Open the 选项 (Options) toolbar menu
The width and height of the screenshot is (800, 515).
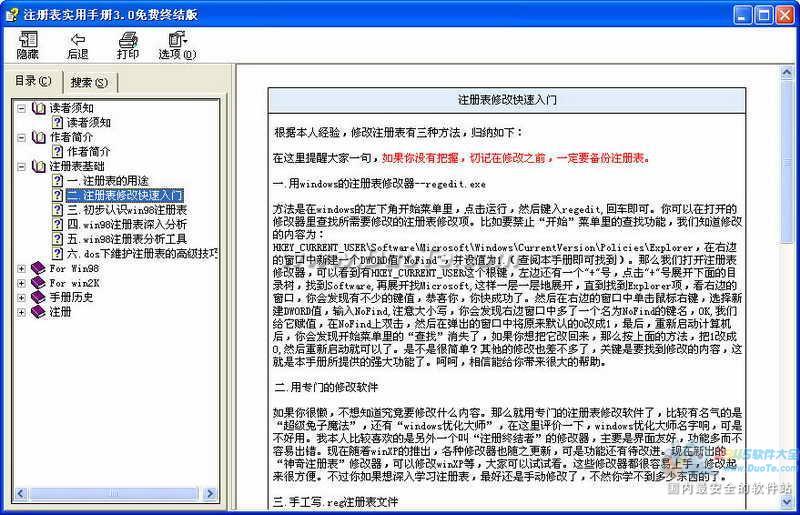177,45
